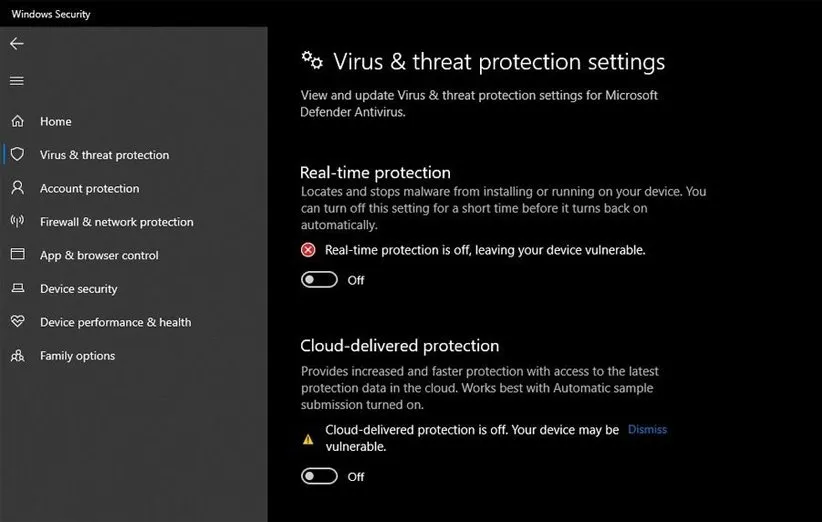Open Account protection menu item
Viewport: 822px width, 522px height.
tap(89, 189)
